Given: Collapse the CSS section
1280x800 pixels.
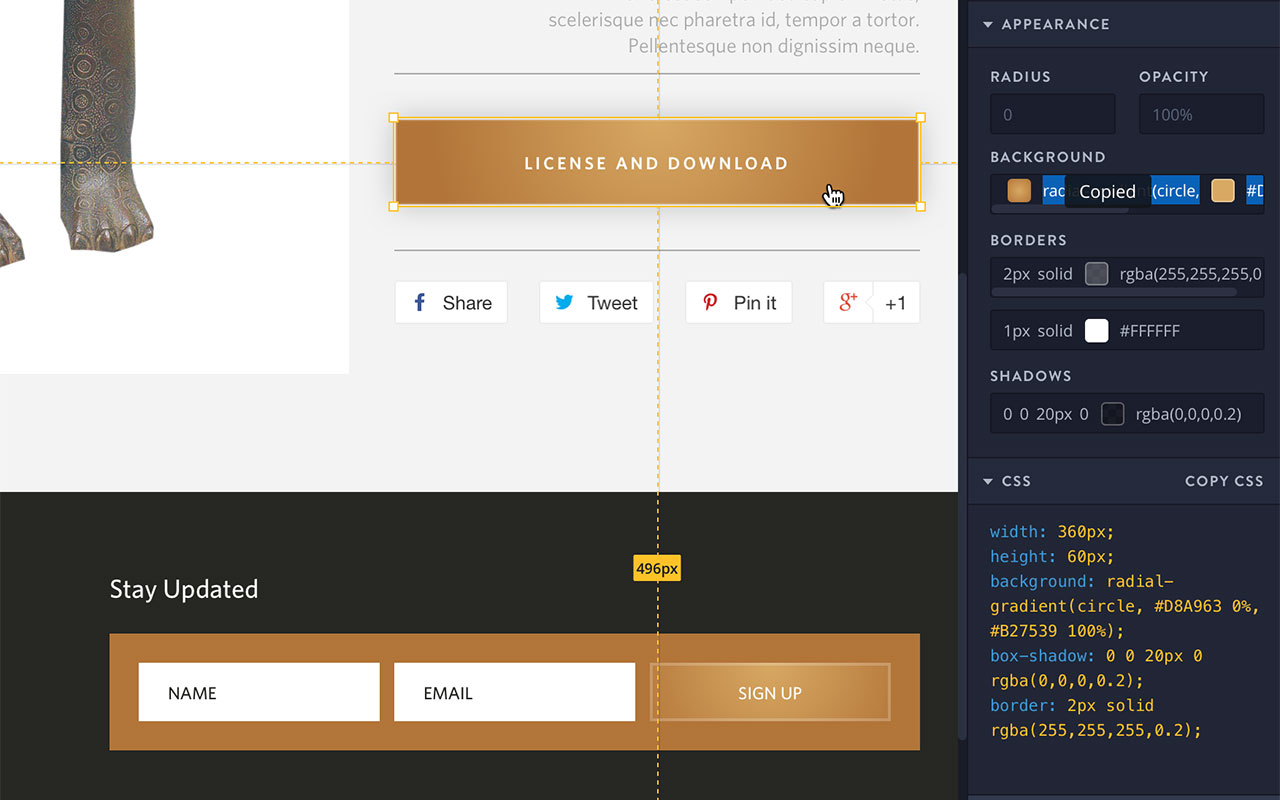Looking at the screenshot, I should tap(988, 481).
